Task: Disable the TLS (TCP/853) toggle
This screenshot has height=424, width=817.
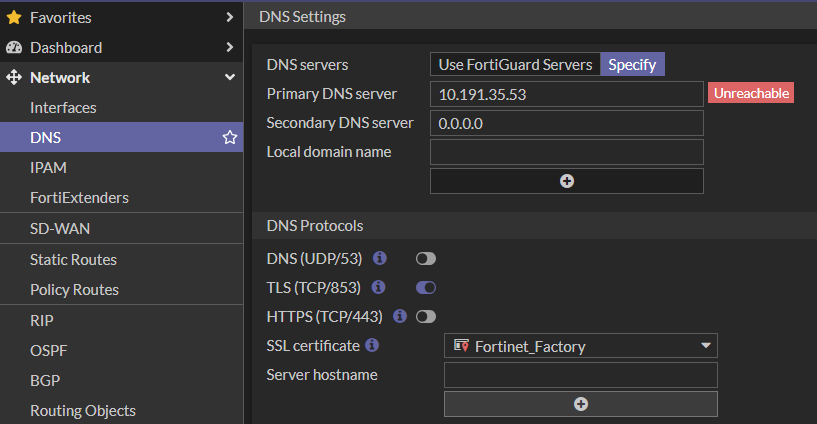Action: click(426, 288)
